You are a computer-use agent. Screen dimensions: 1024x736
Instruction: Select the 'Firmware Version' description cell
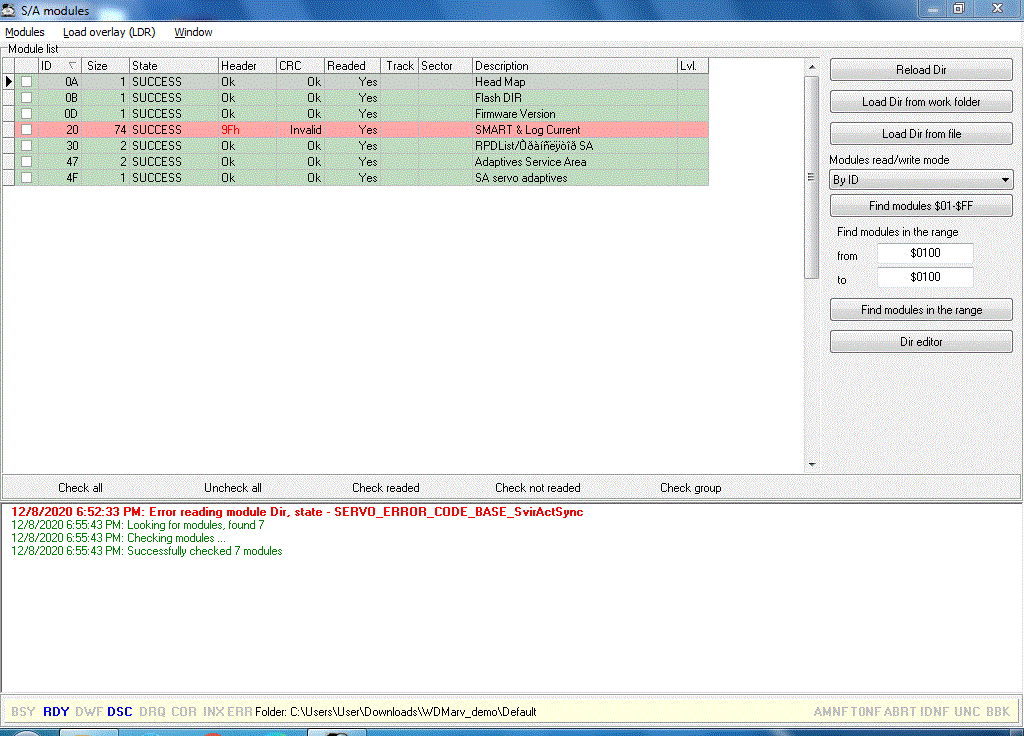(574, 114)
